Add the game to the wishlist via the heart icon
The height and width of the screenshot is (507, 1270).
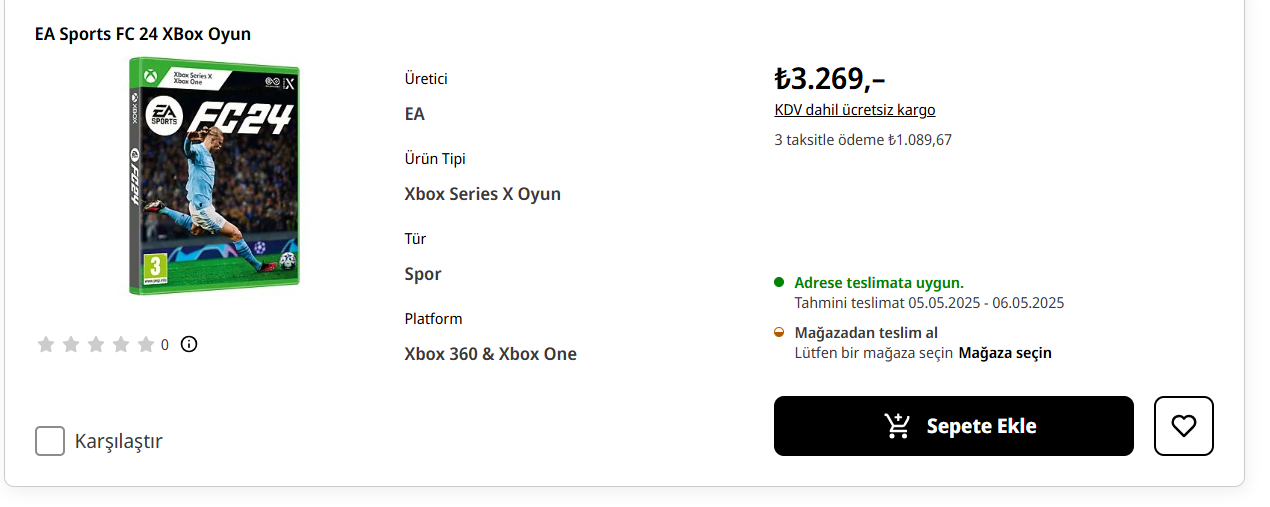[1183, 426]
